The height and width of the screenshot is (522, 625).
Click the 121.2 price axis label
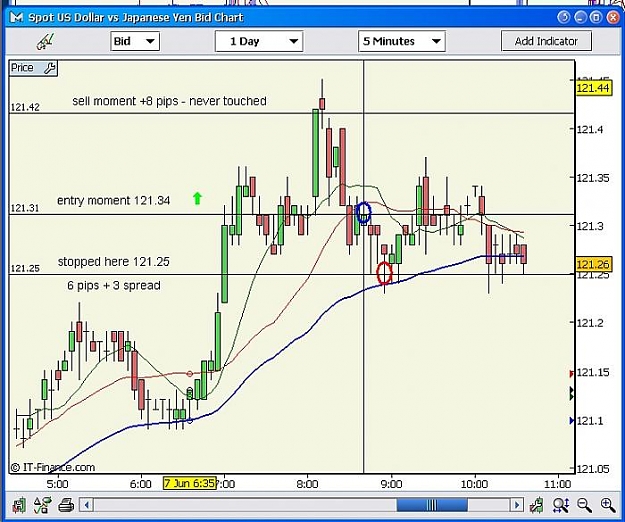click(x=590, y=322)
